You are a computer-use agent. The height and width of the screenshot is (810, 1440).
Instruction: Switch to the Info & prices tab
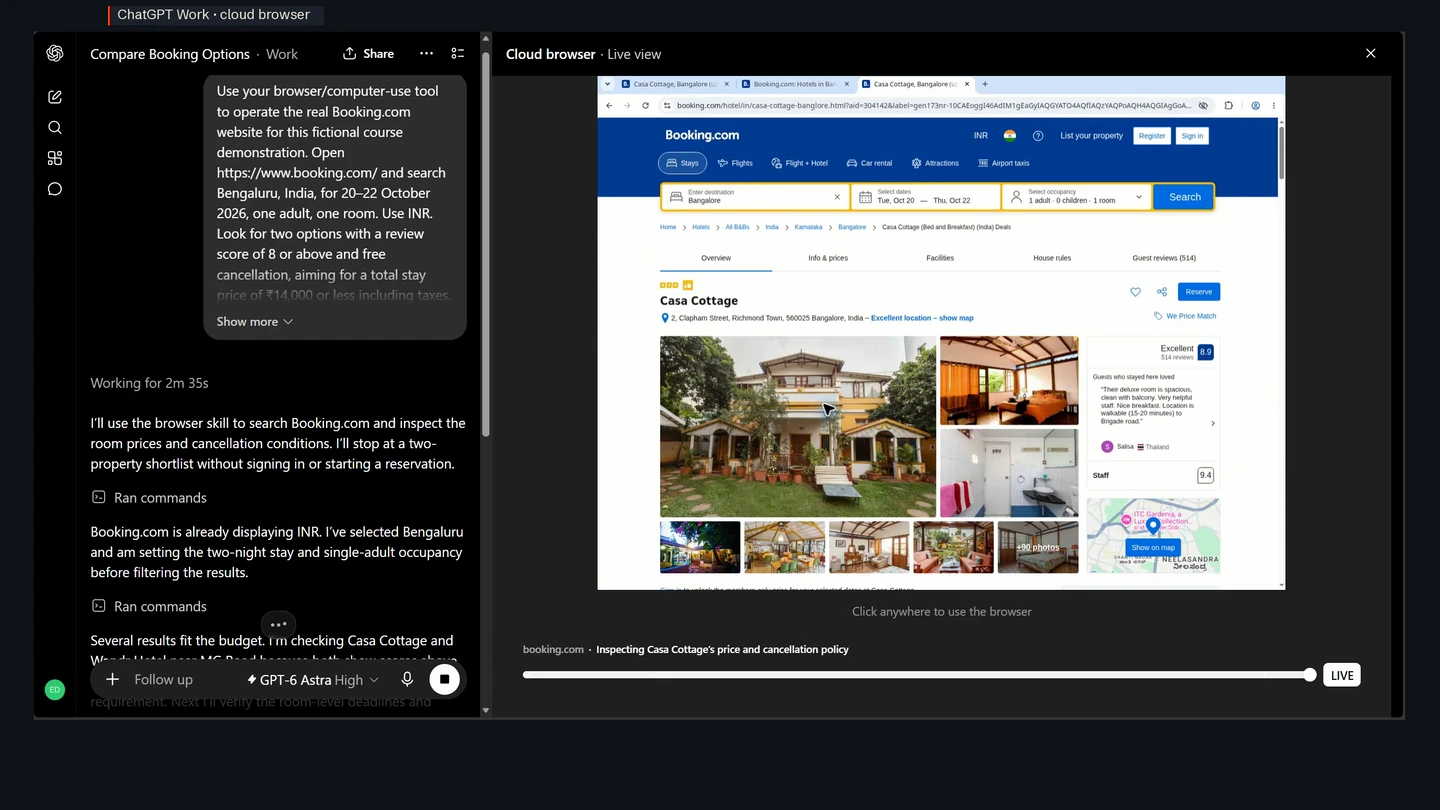tap(828, 258)
